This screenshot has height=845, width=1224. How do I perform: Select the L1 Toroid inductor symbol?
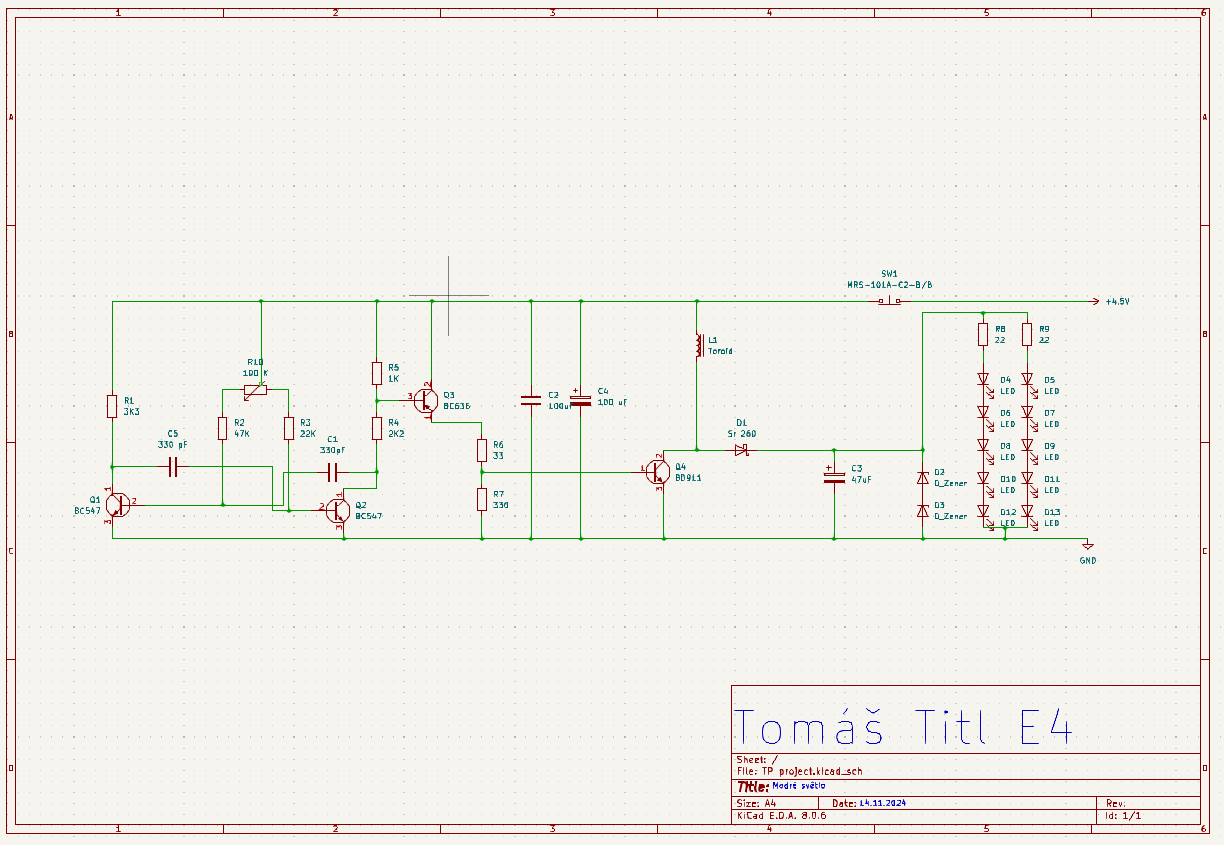pos(697,345)
